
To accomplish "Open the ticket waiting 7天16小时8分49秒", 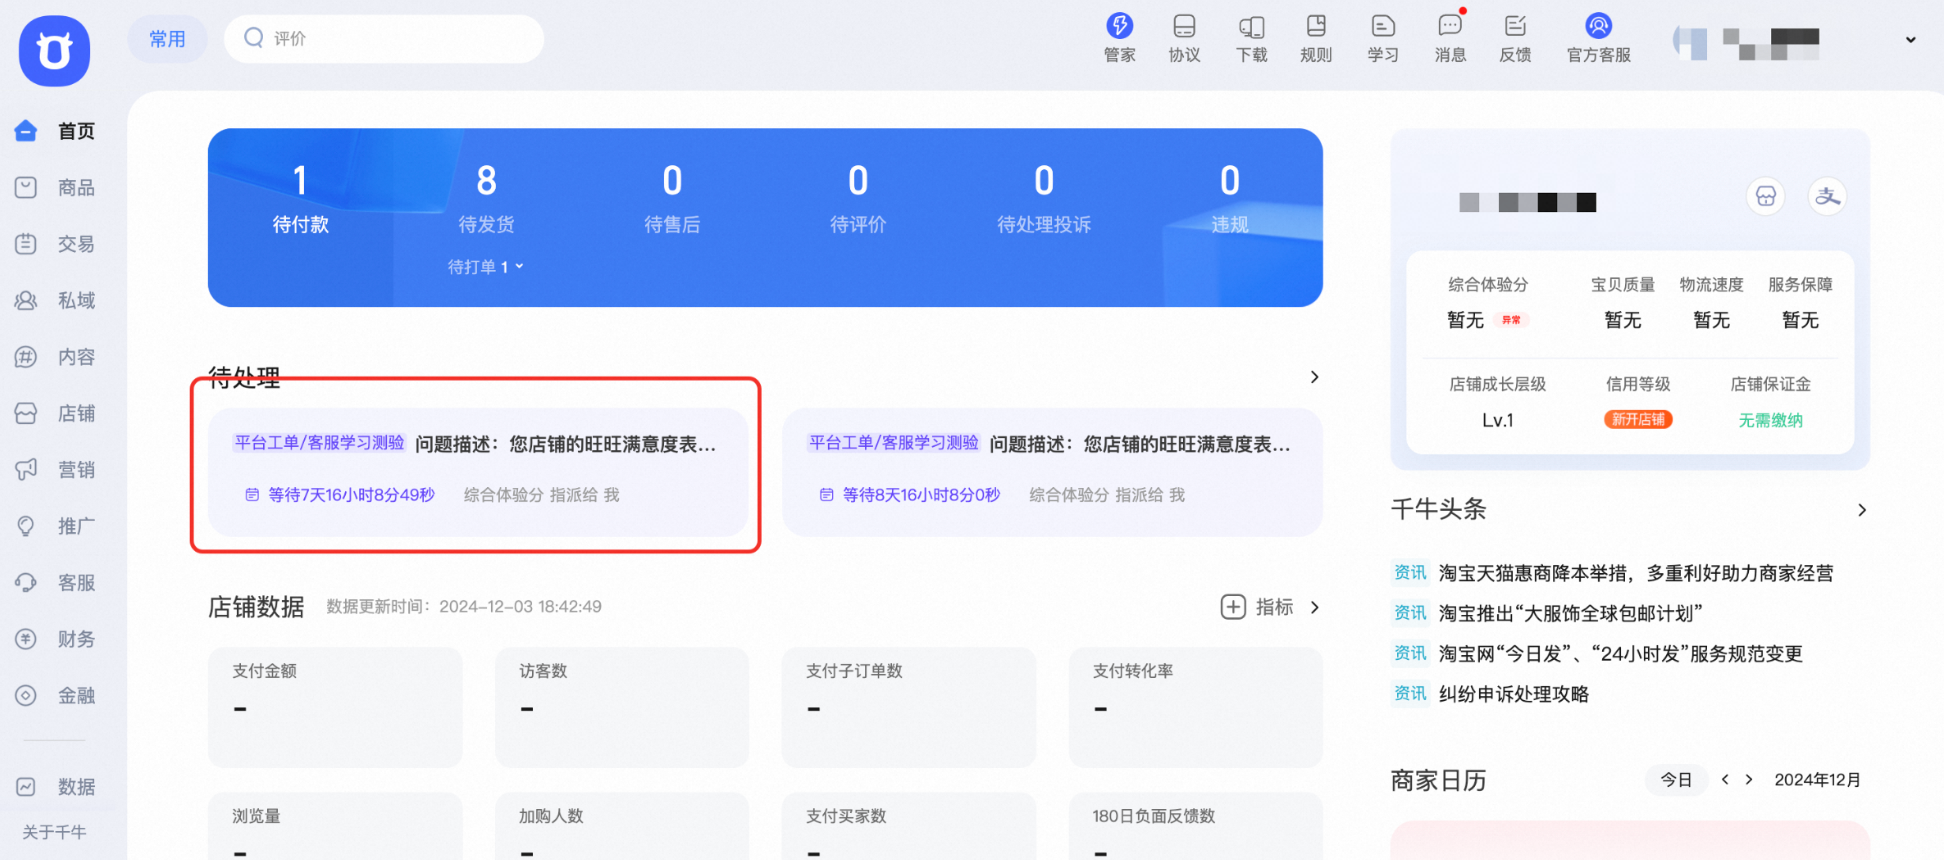I will 478,472.
